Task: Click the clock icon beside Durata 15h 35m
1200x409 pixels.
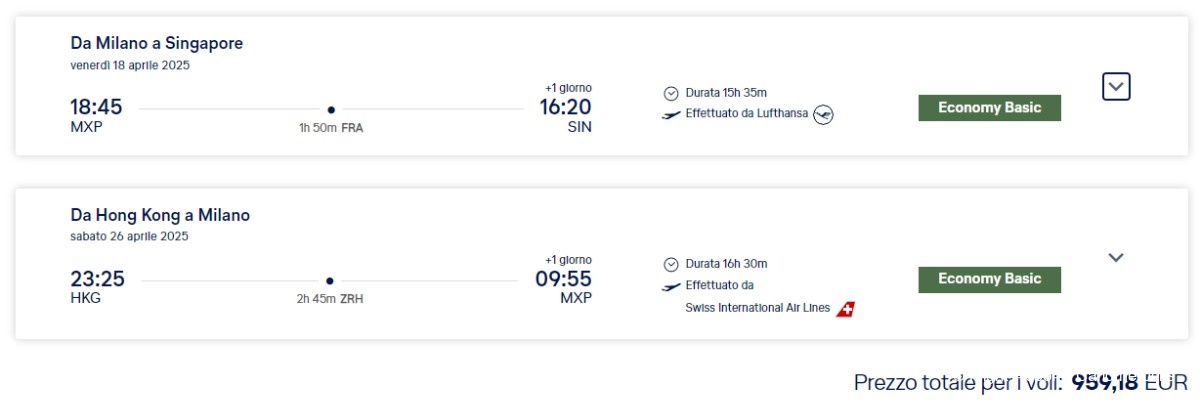Action: [671, 93]
